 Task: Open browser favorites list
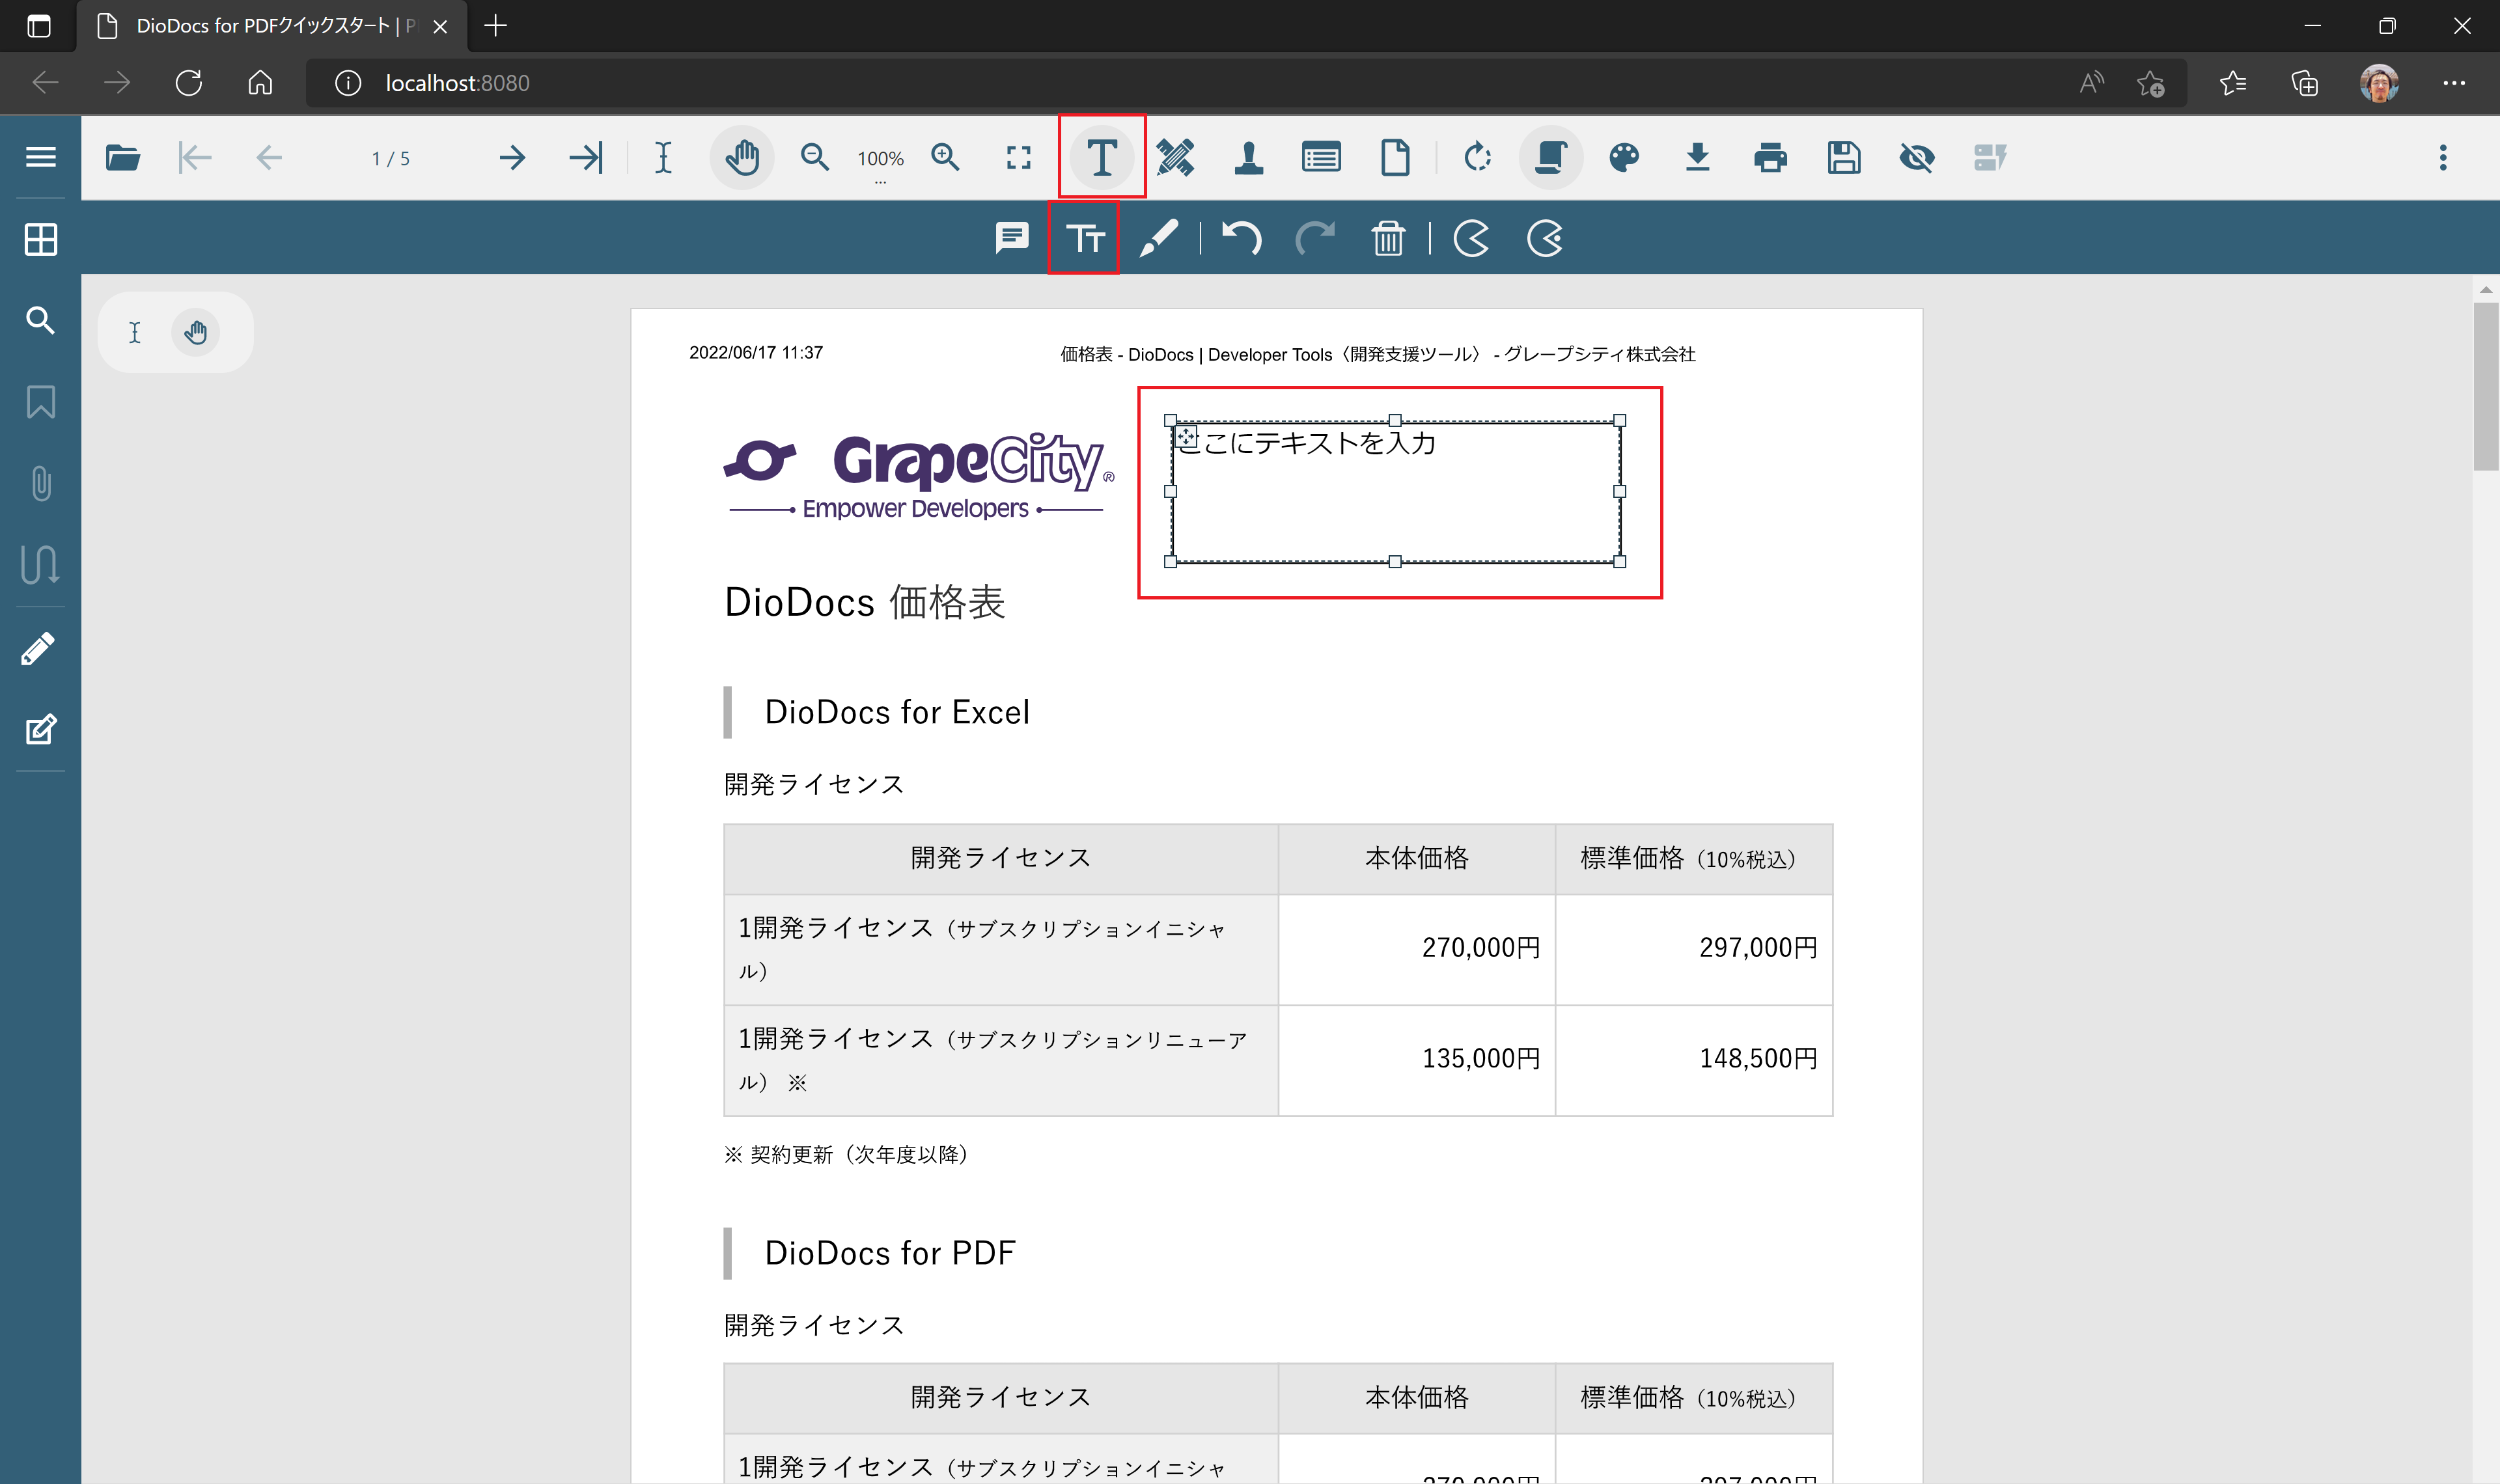(2232, 83)
